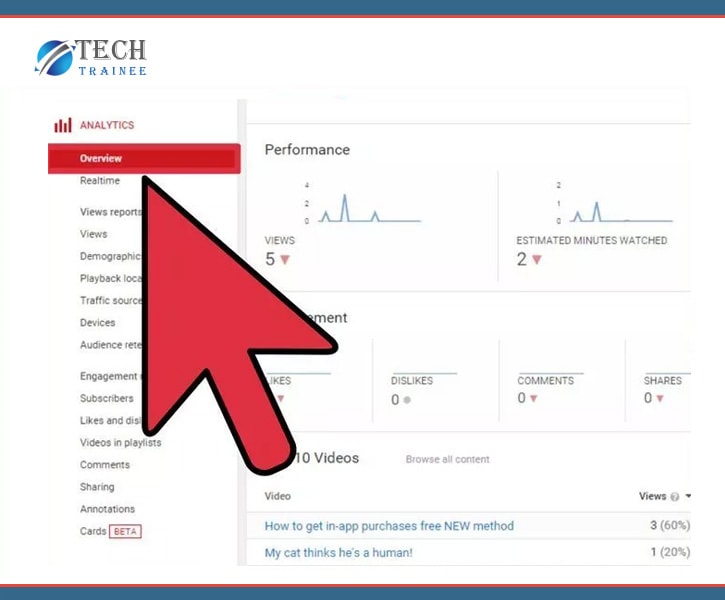Click the BETA badge next to Cards
The width and height of the screenshot is (725, 600).
(x=125, y=532)
